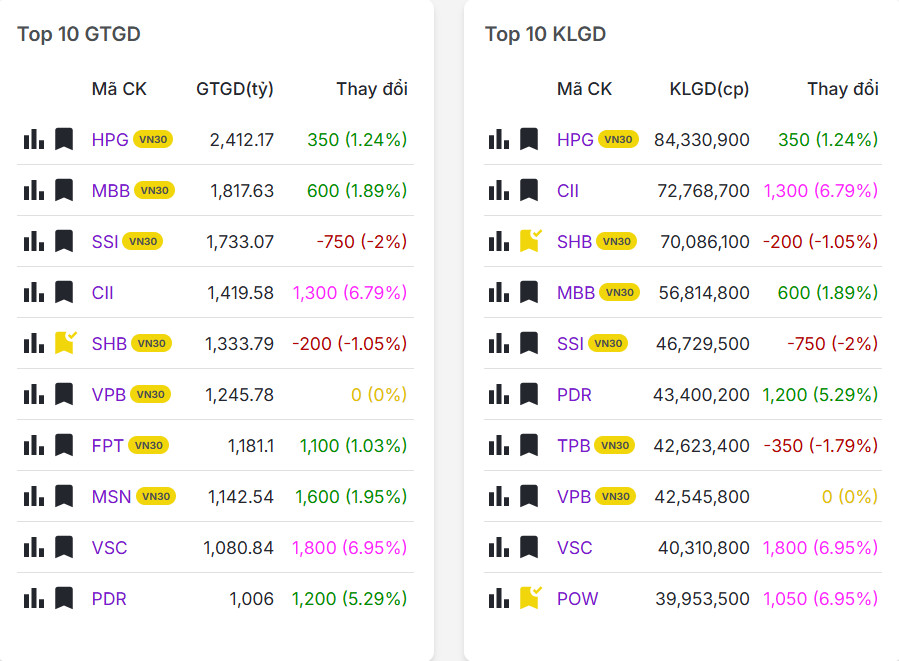The image size is (899, 661).
Task: Bookmark MBB in the Top 10 GTGD list
Action: point(64,190)
